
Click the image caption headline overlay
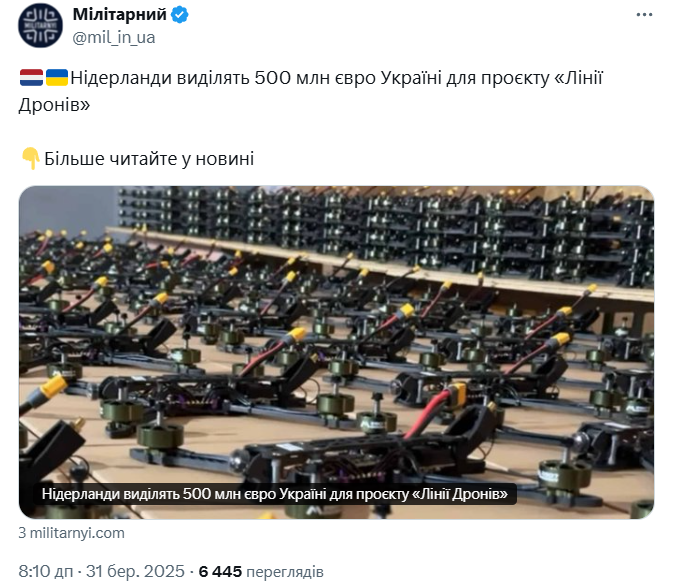pyautogui.click(x=275, y=494)
